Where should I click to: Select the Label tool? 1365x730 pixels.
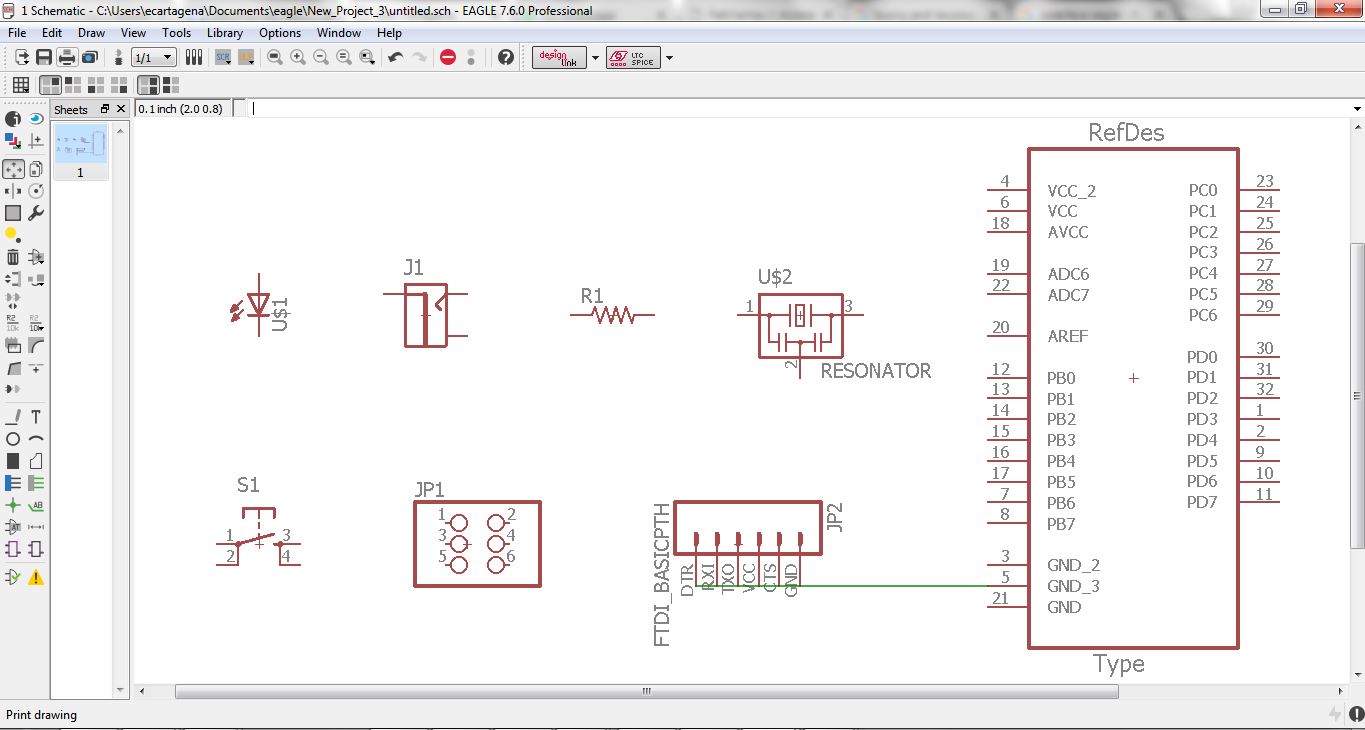coord(36,505)
